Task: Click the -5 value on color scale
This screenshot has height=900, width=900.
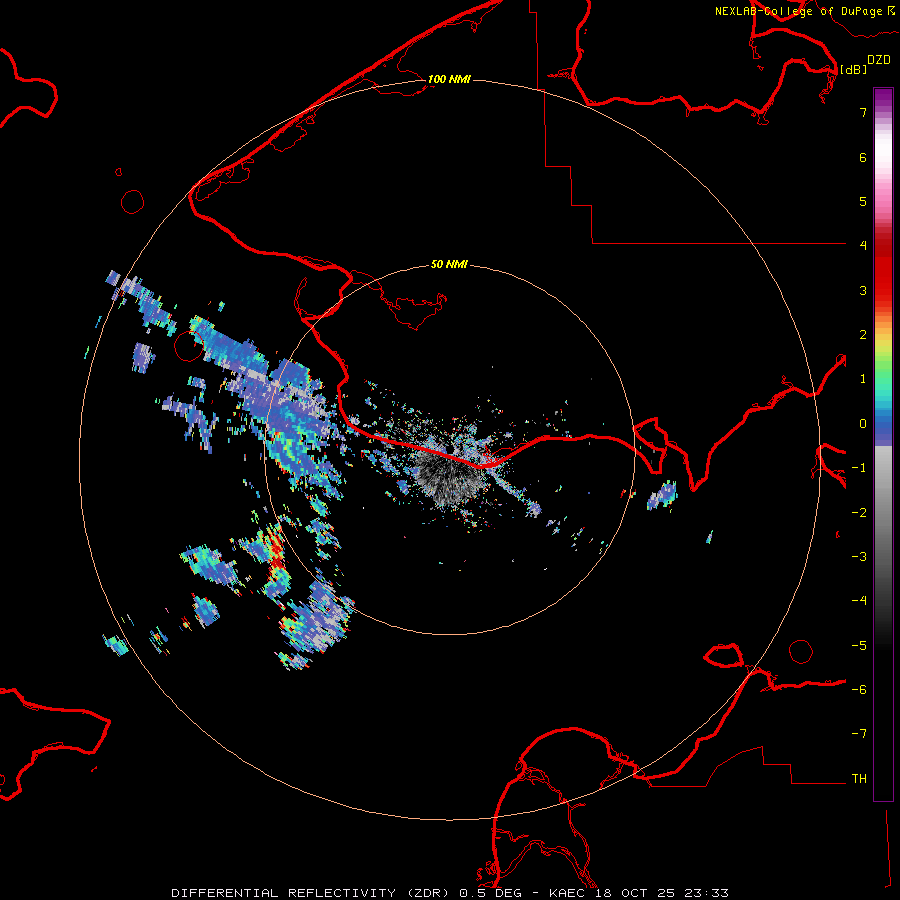Action: (859, 646)
